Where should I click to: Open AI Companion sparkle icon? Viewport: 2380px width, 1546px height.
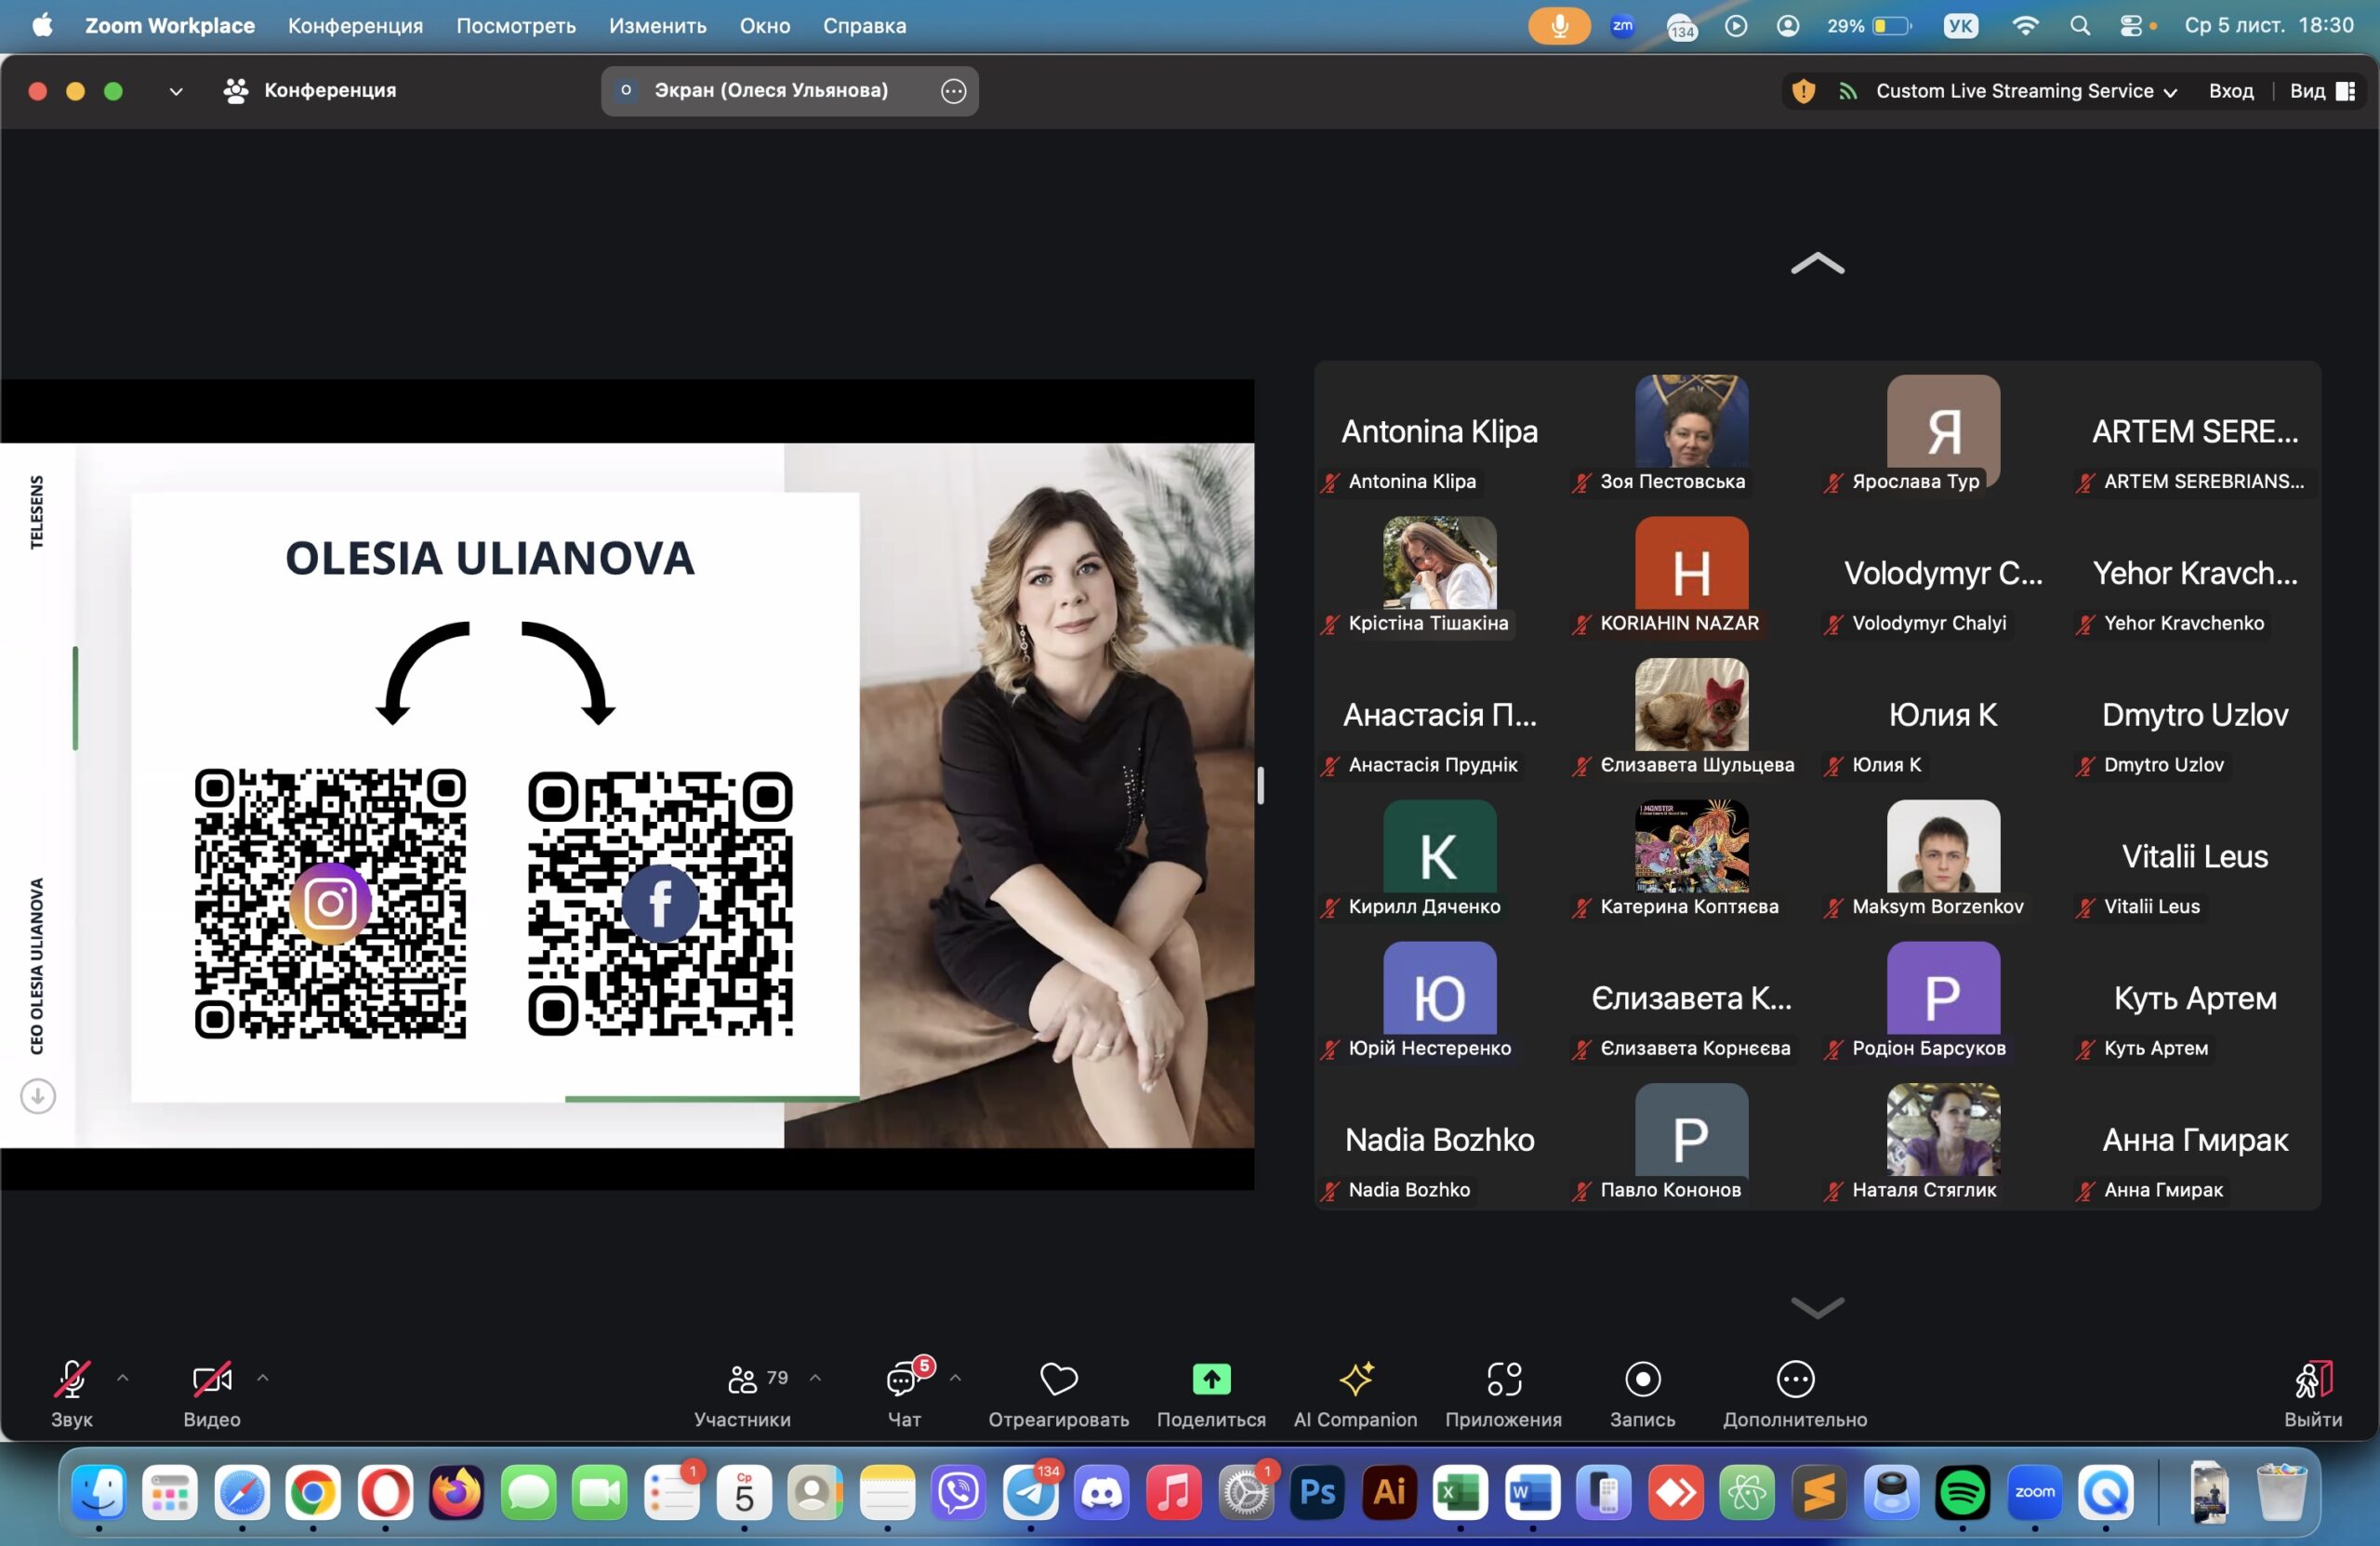coord(1355,1379)
